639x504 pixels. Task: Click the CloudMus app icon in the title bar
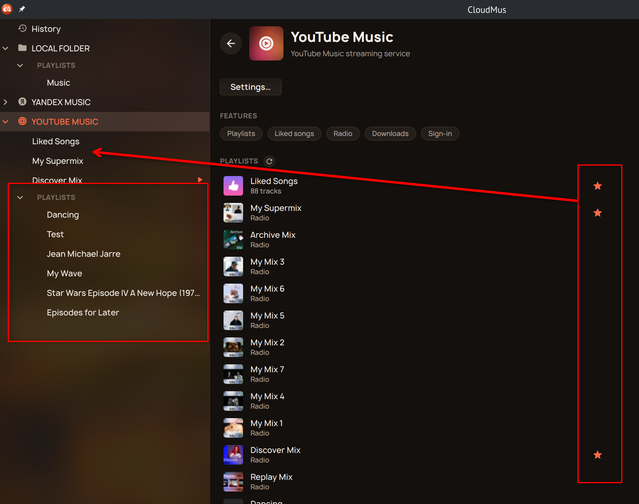[x=7, y=9]
